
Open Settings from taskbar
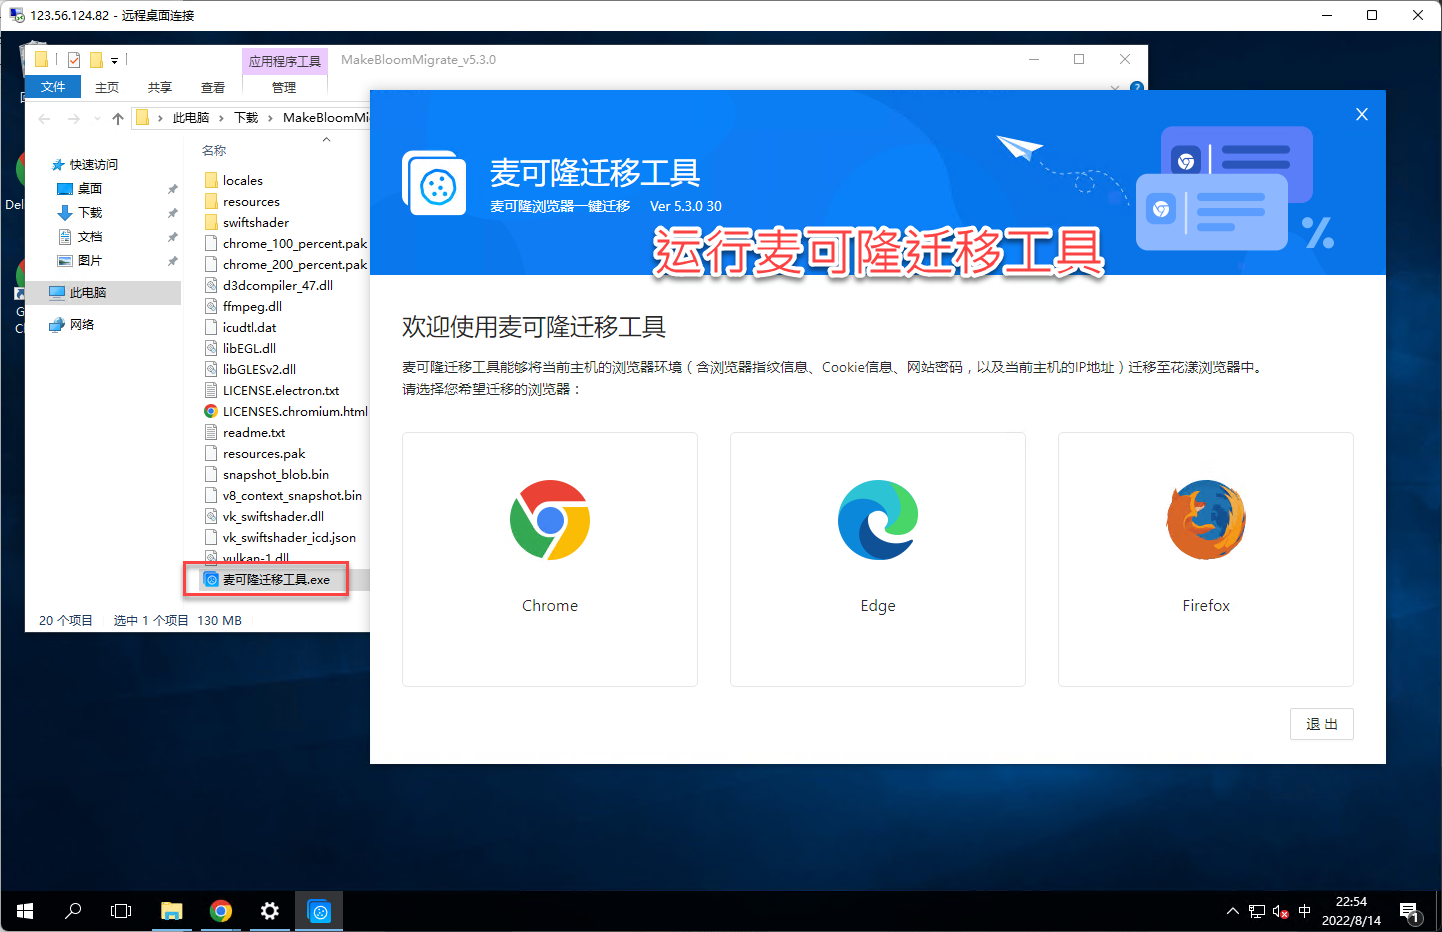tap(270, 911)
